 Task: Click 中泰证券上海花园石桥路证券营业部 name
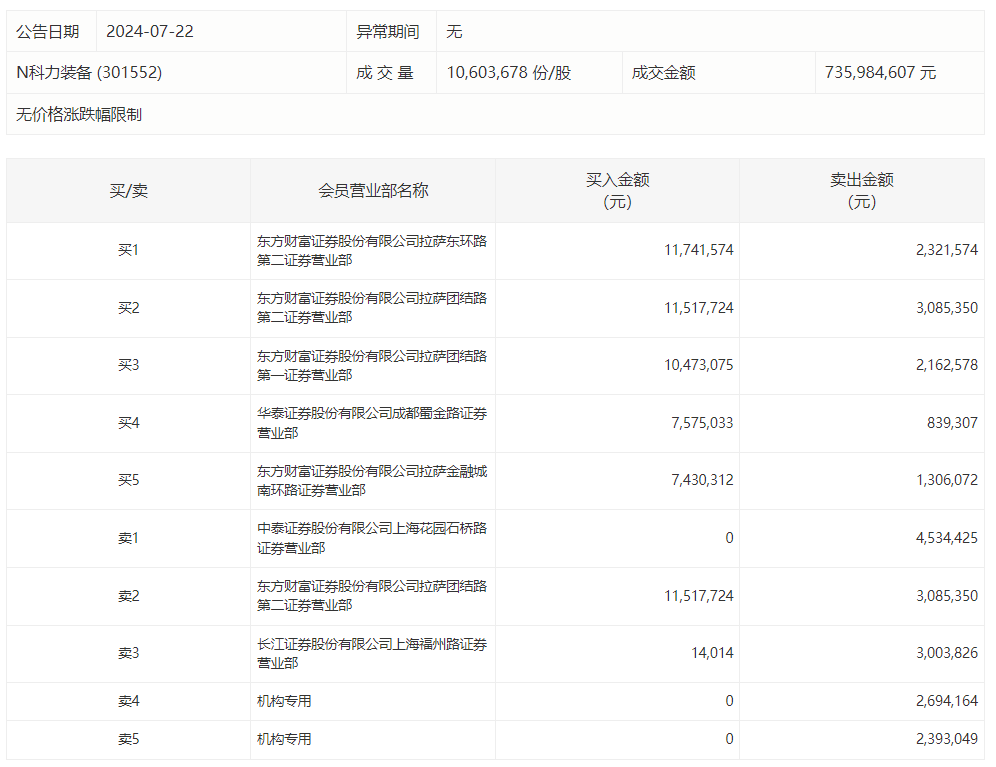tap(372, 538)
